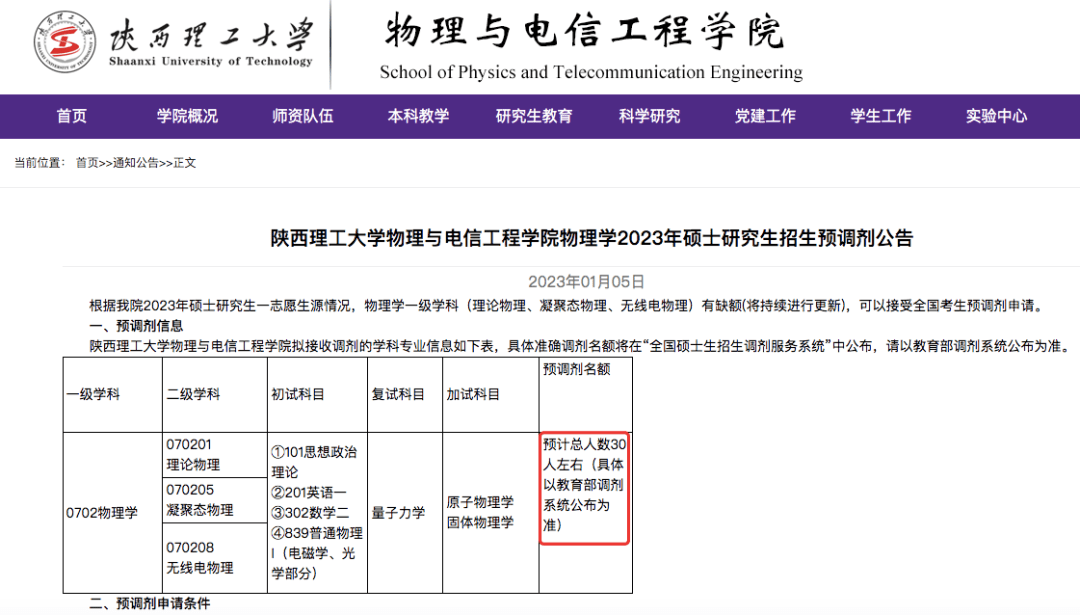Select the highlighted 预计总人数30人左右 table cell
Viewport: 1080px width, 615px height.
tap(583, 486)
